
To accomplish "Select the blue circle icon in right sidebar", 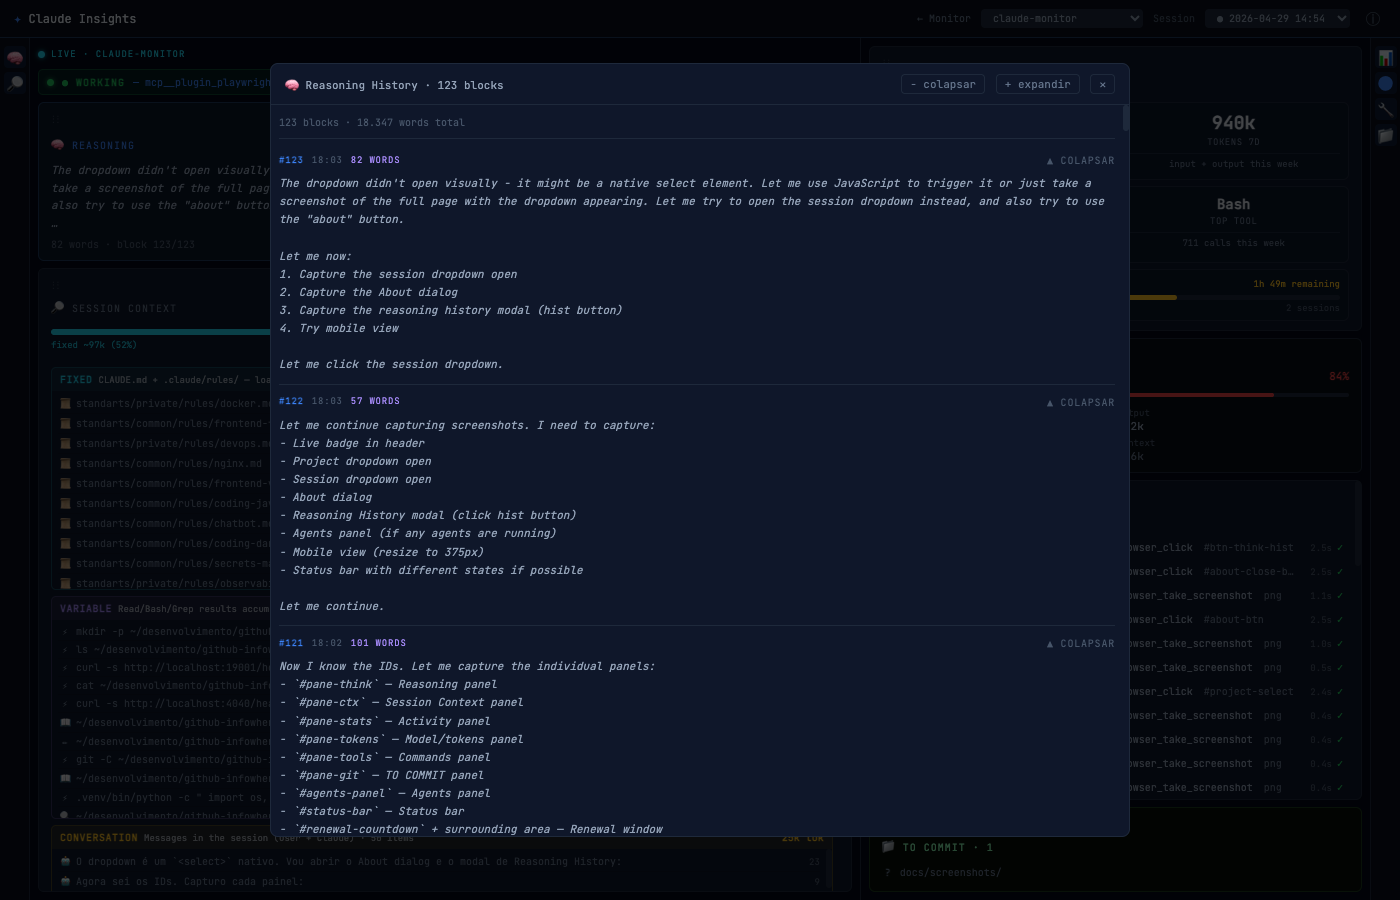I will (x=1385, y=84).
